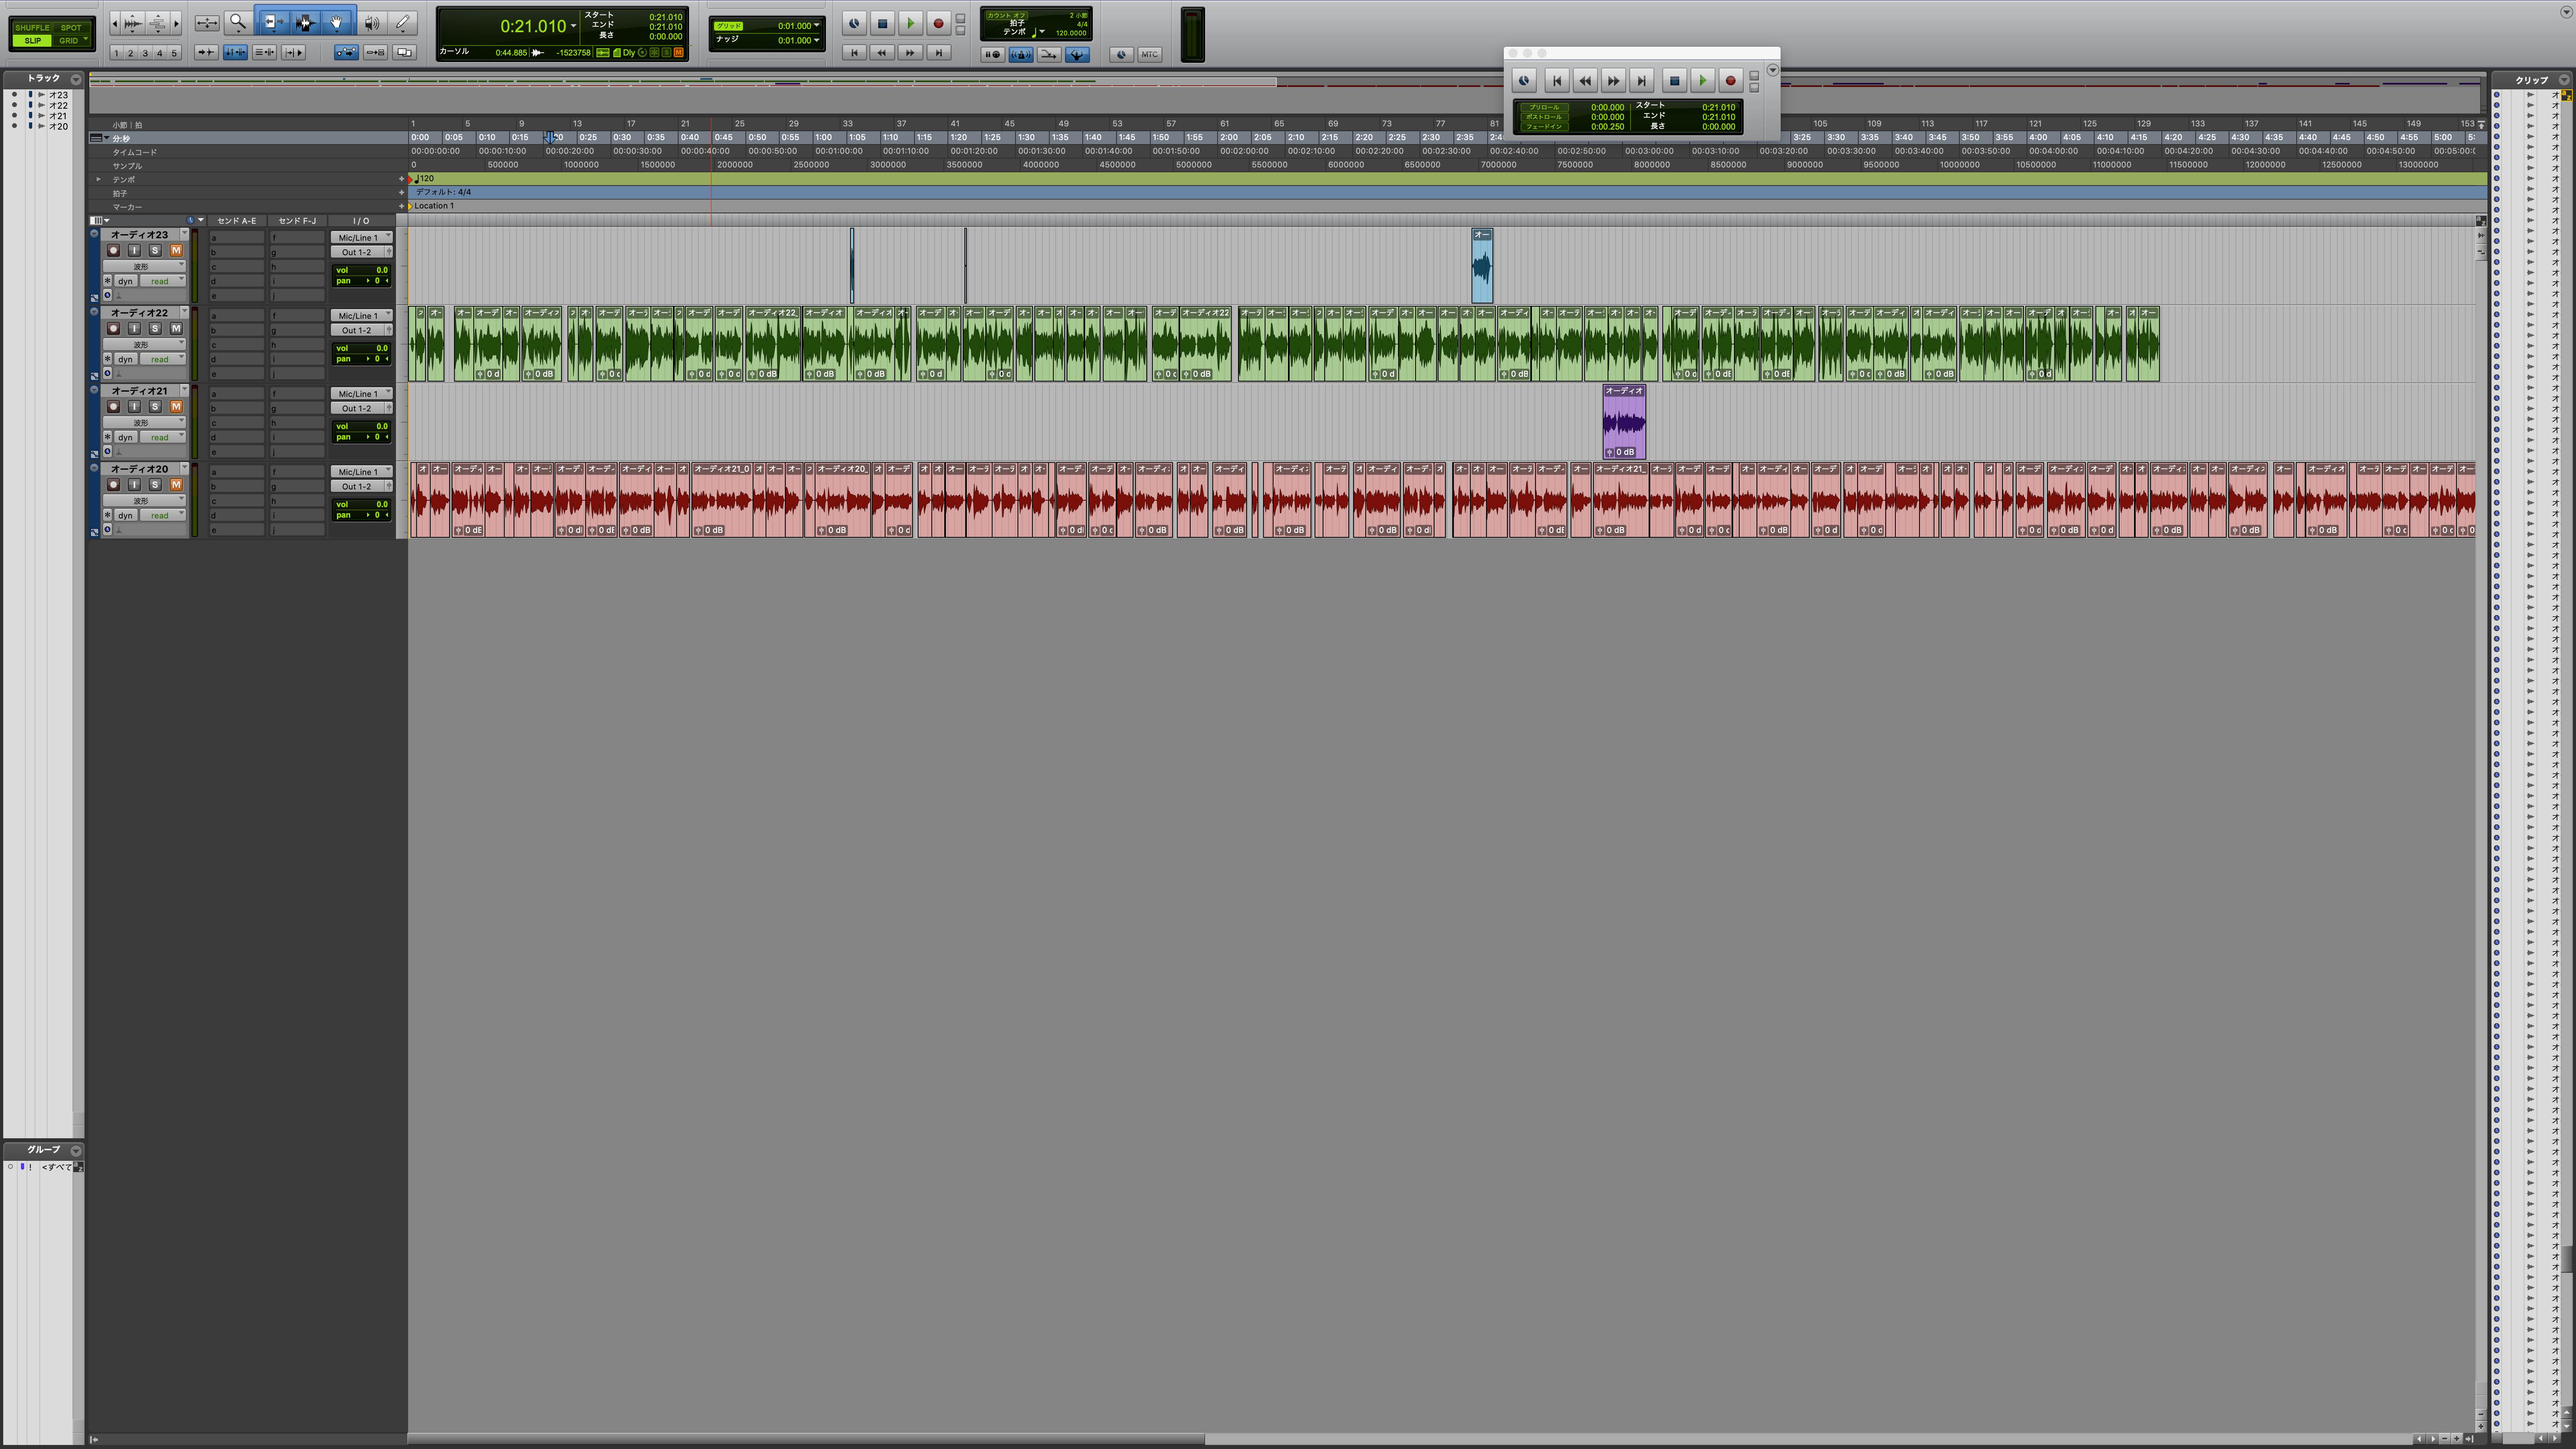
Task: Open main counter format dropdown
Action: (573, 26)
